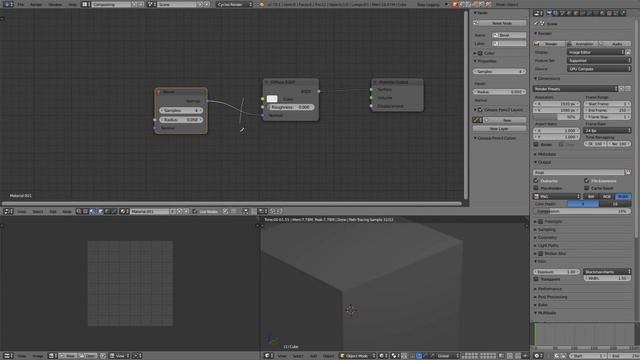This screenshot has width=640, height=360.
Task: Open Select menu in node editor
Action: [38, 211]
